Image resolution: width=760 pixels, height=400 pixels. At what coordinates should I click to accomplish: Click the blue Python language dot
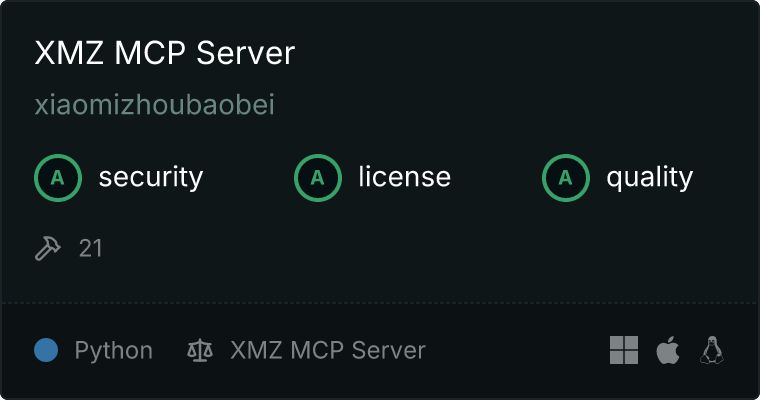(x=46, y=350)
